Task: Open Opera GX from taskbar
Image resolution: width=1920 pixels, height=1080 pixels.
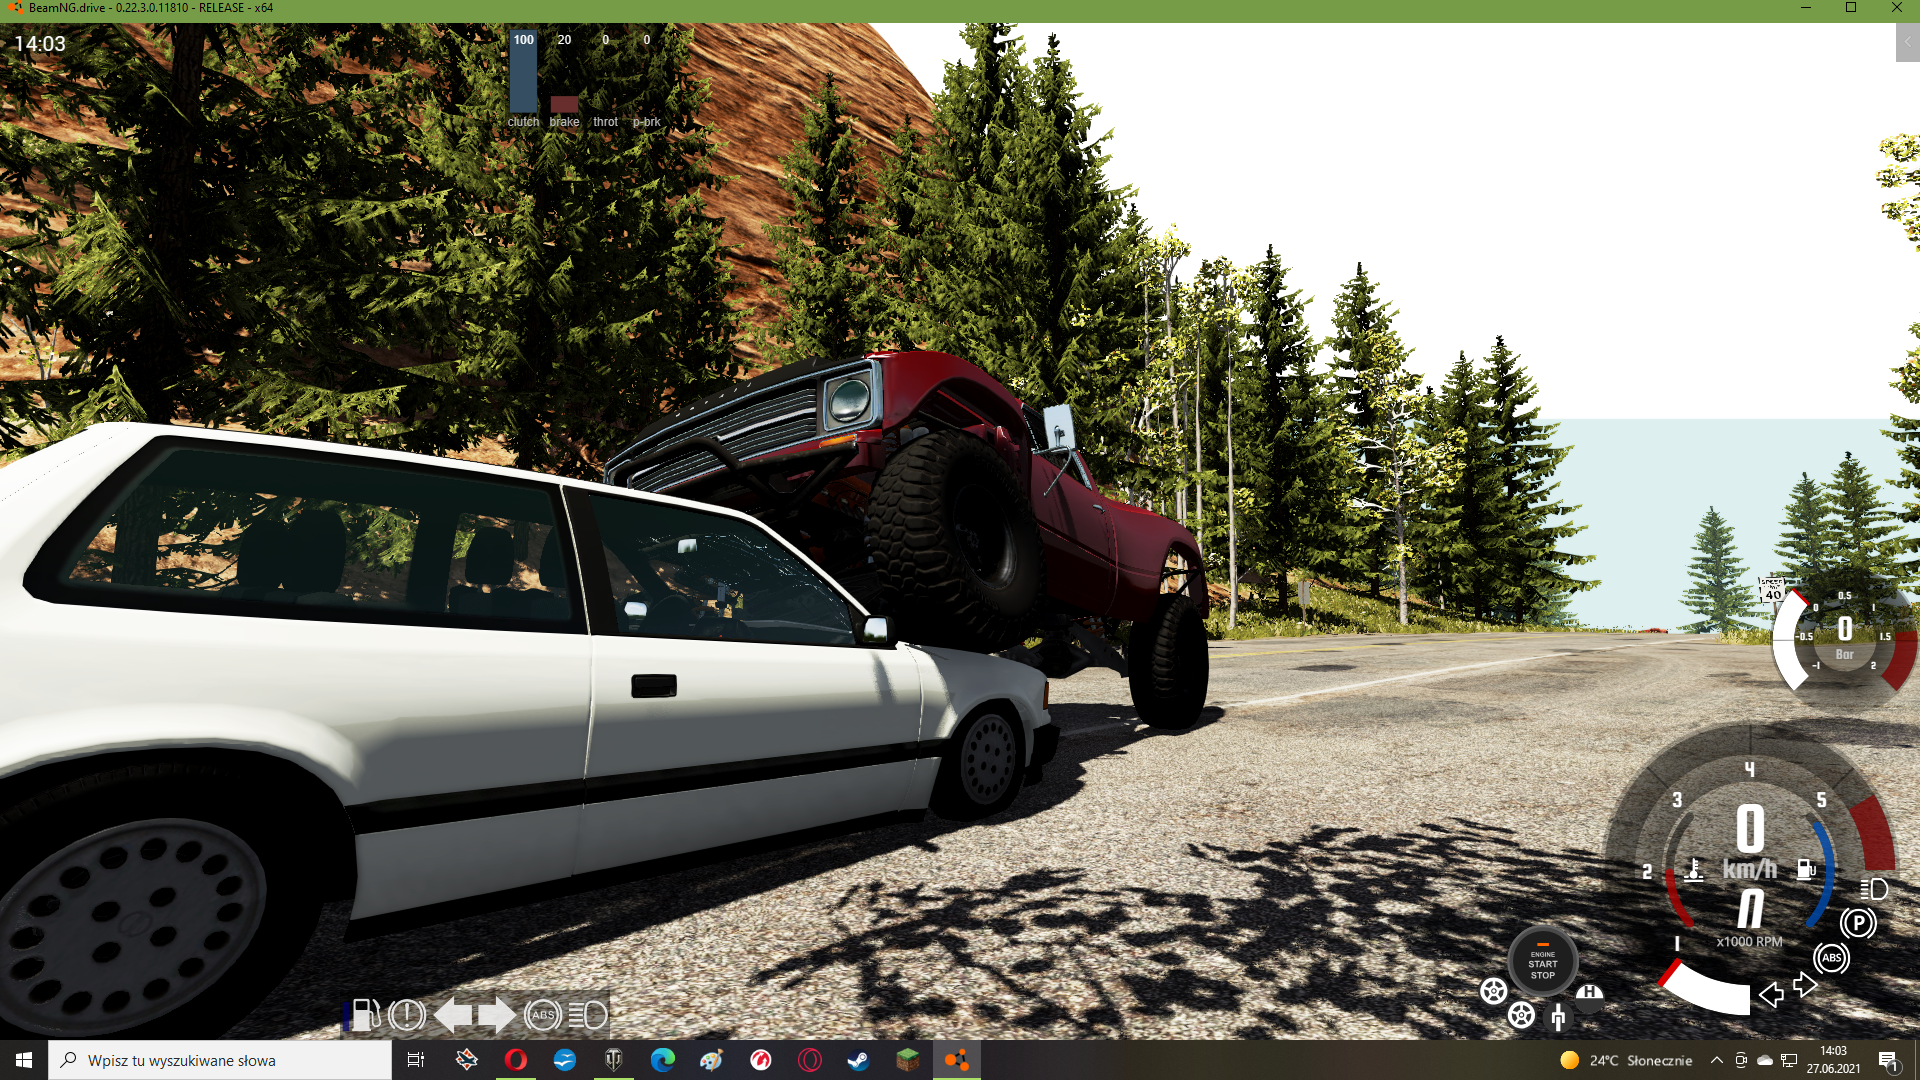Action: tap(810, 1060)
